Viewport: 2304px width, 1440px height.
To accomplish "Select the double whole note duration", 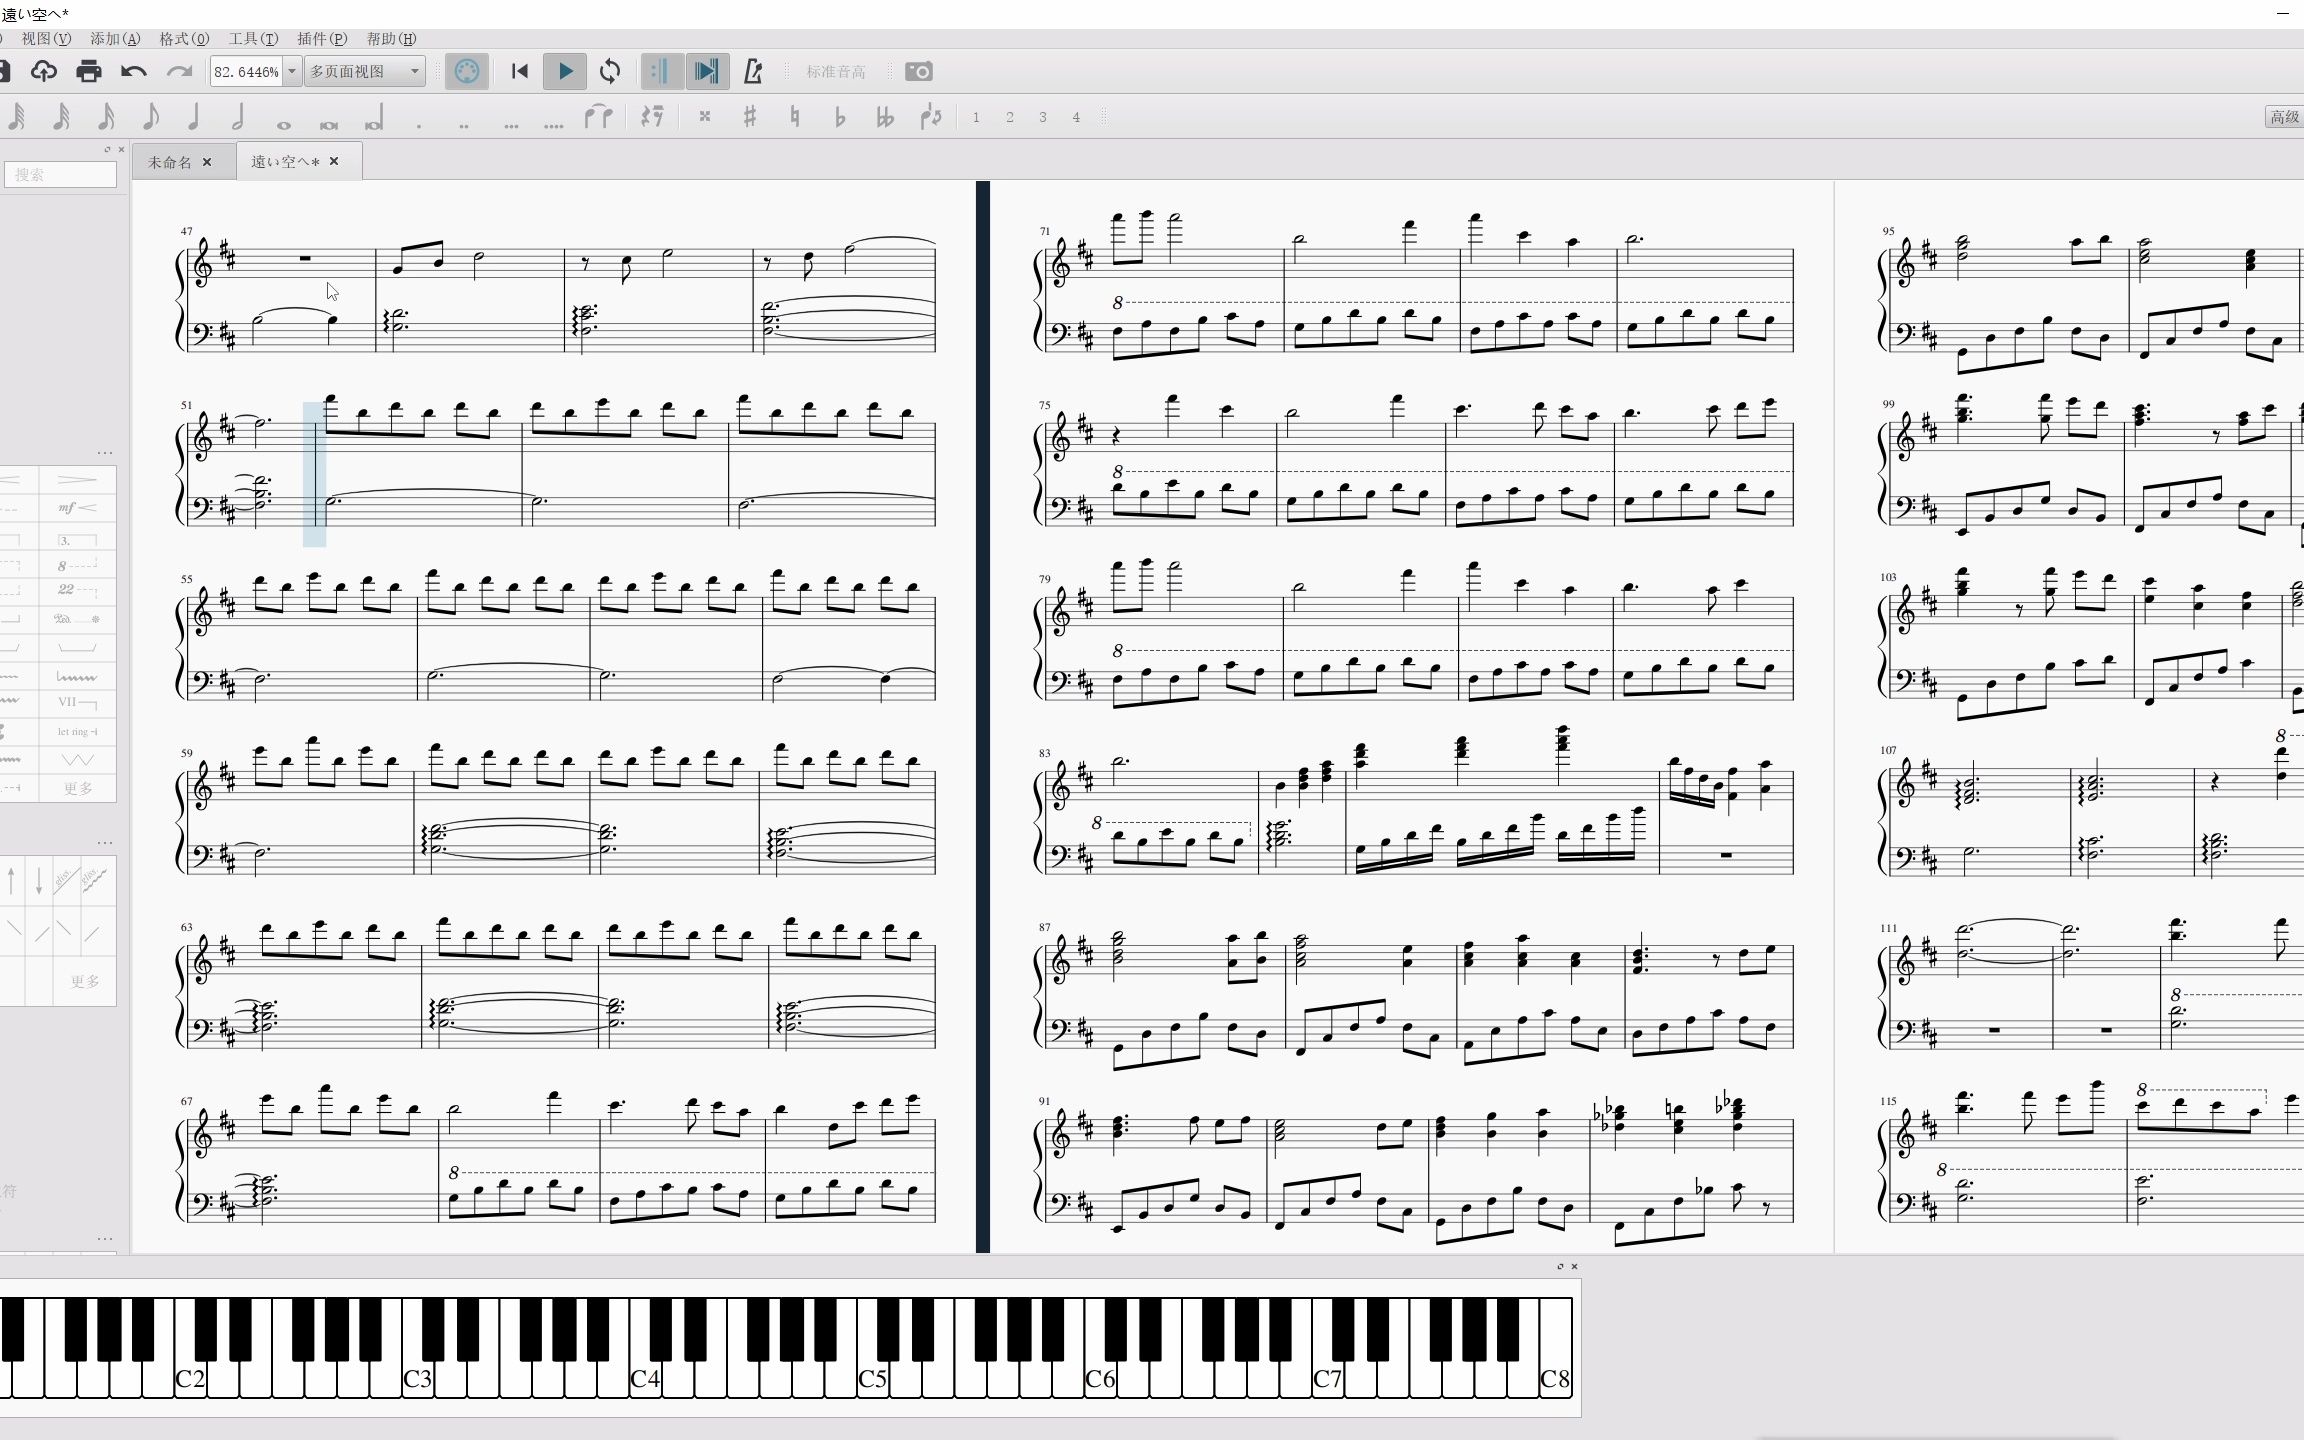I will [328, 124].
